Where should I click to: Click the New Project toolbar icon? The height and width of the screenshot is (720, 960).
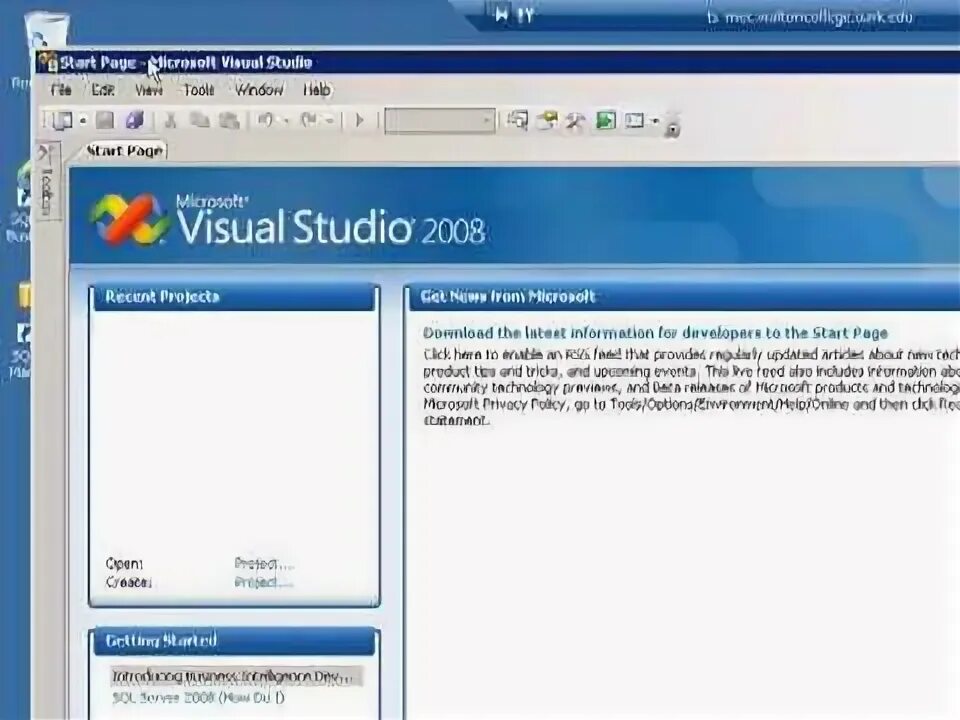[x=62, y=121]
